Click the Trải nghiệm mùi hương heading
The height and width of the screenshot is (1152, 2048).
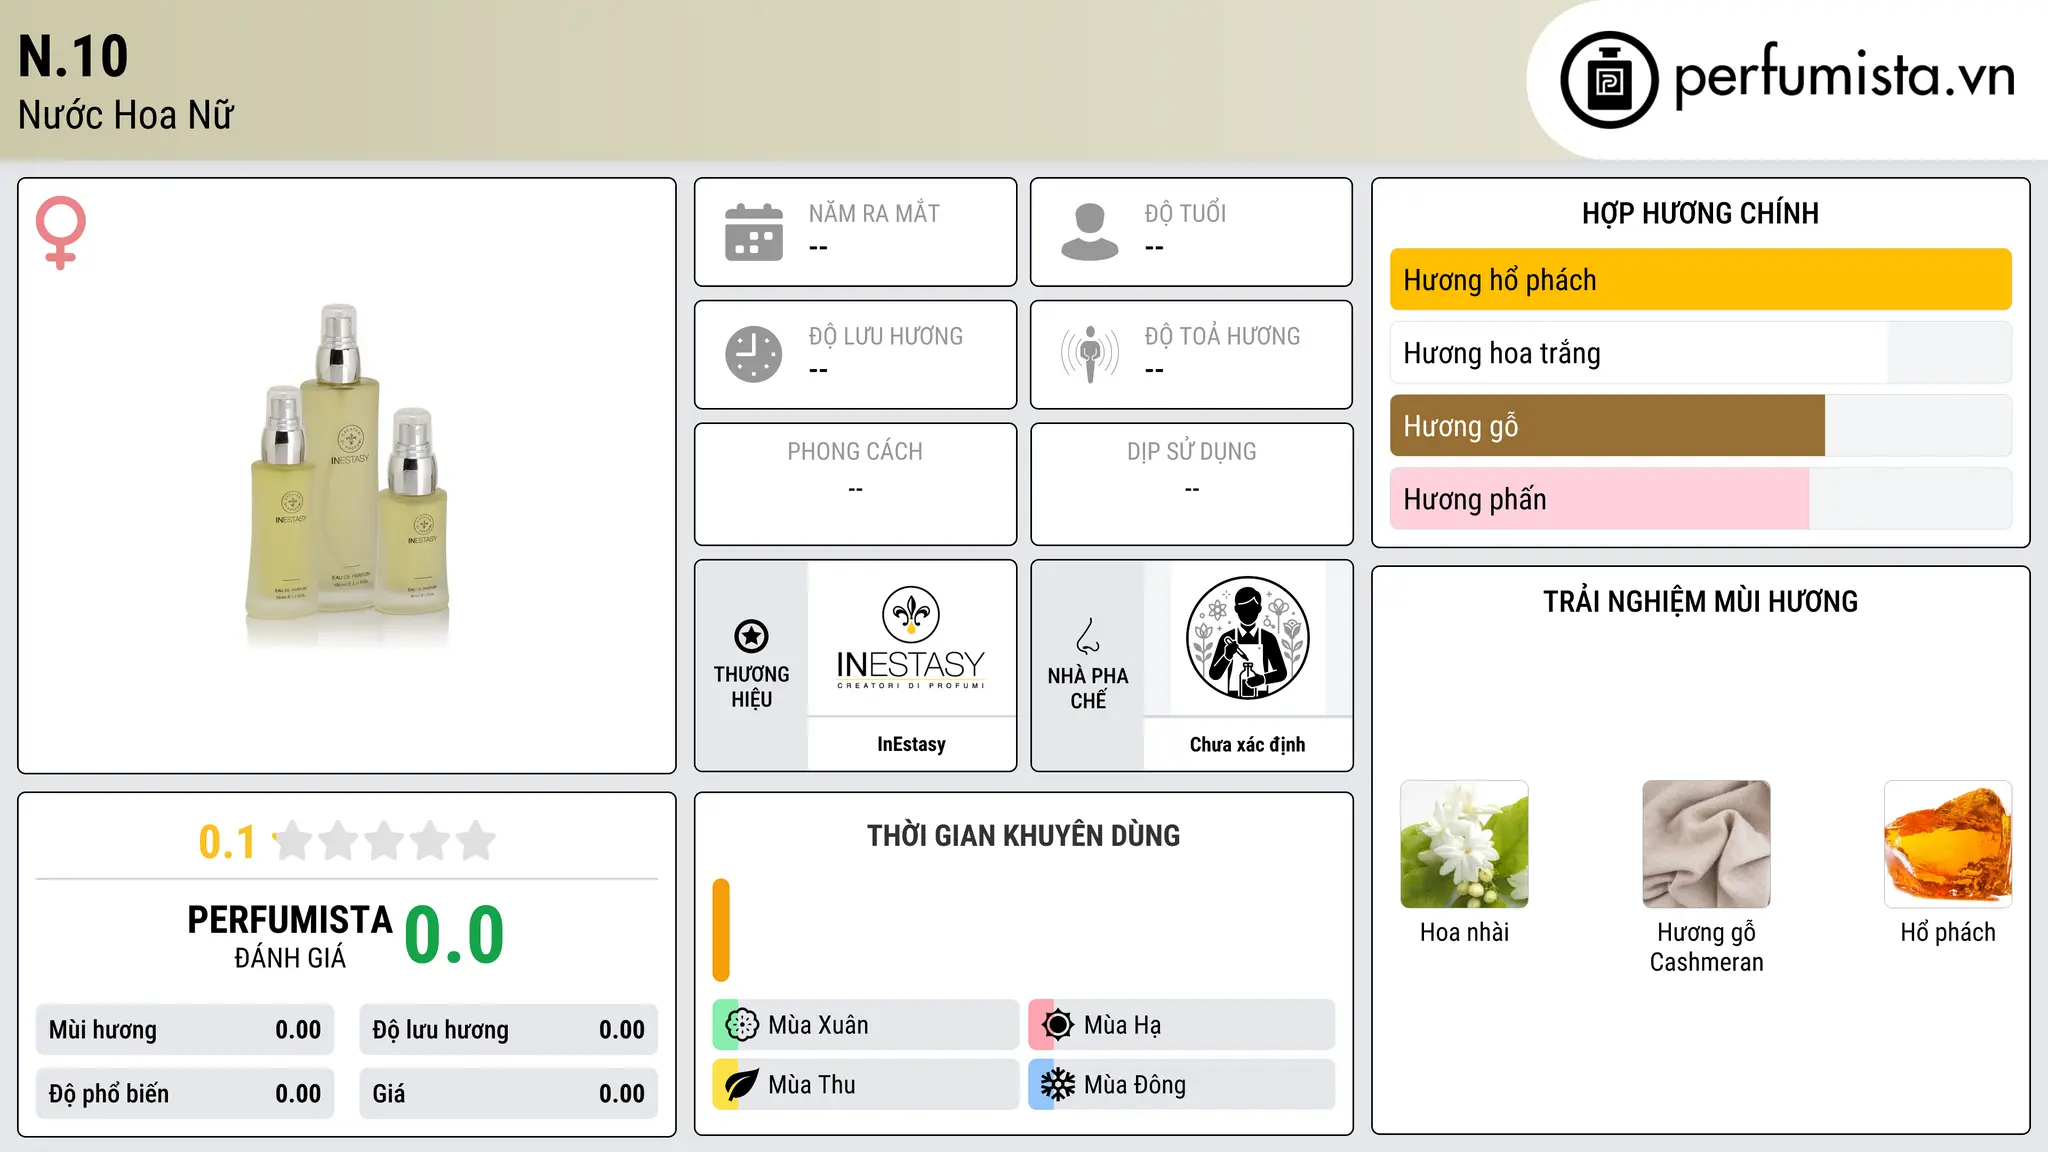[x=1700, y=602]
